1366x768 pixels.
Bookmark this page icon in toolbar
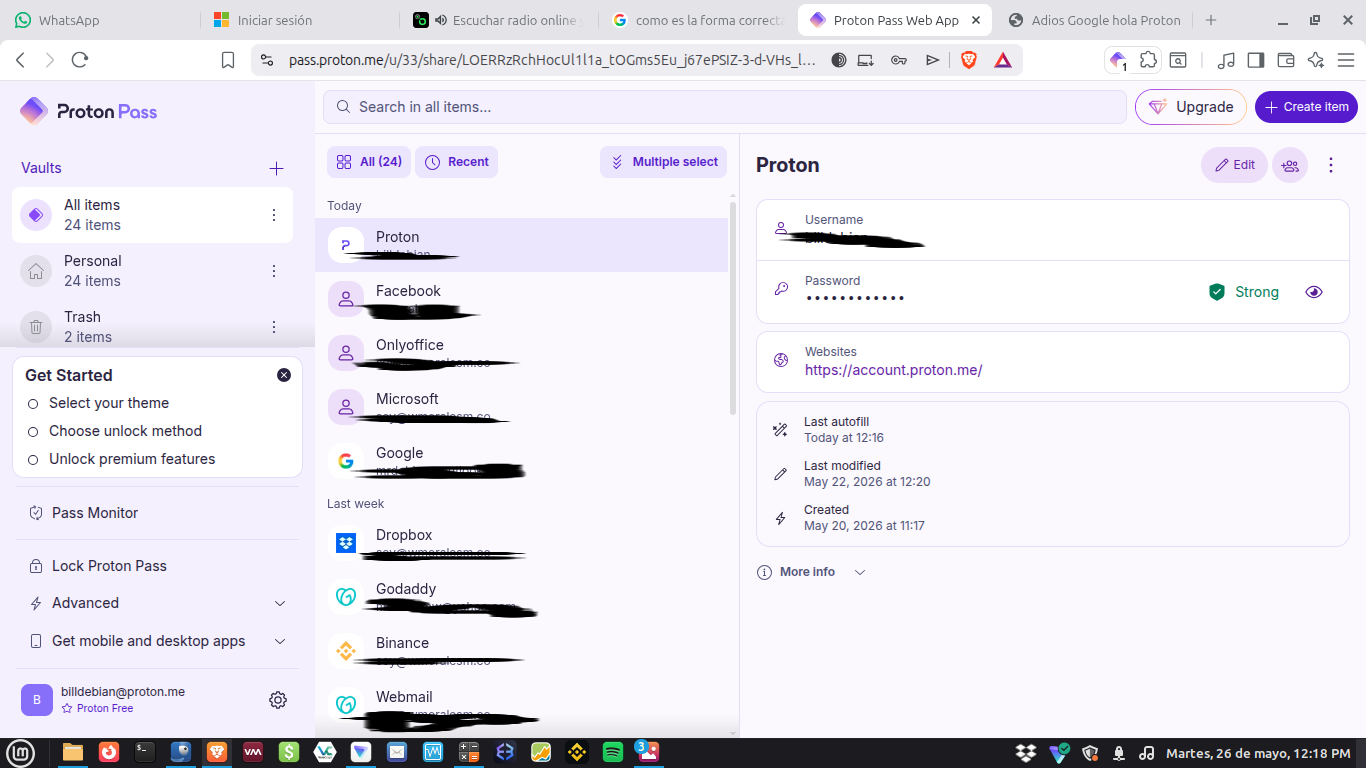[228, 60]
